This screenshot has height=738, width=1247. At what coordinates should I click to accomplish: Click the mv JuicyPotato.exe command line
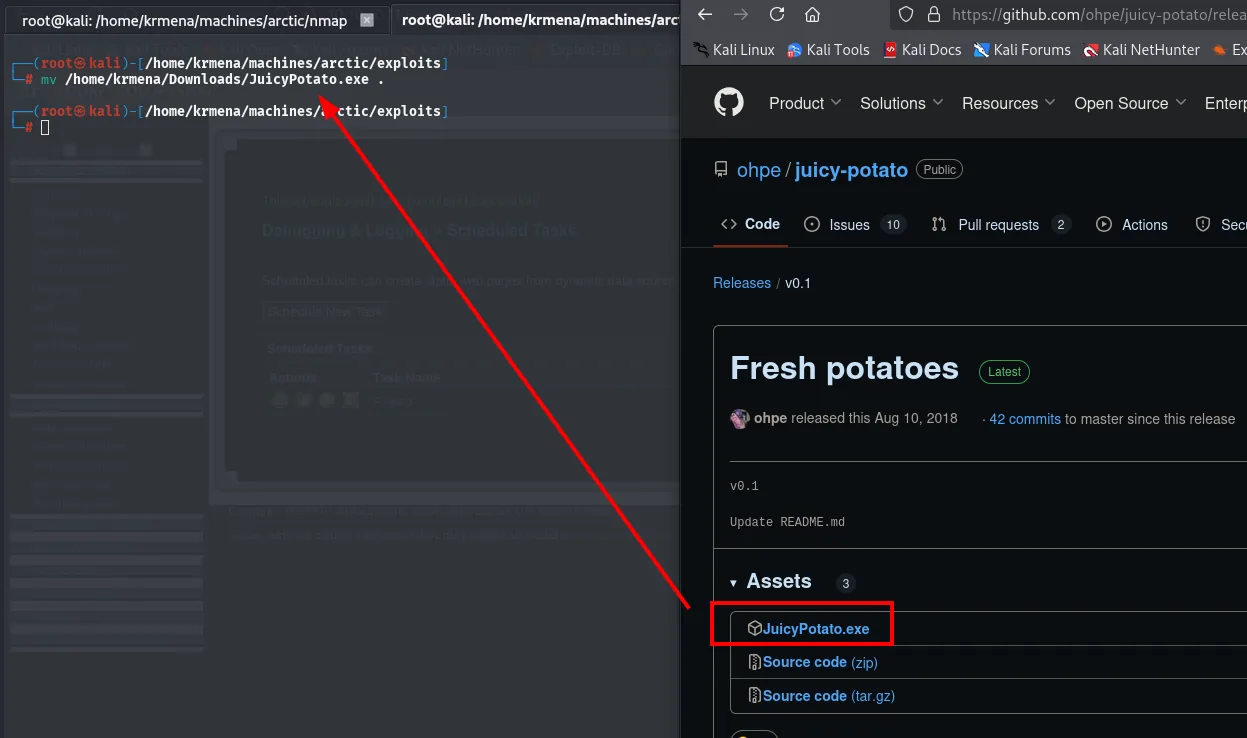(x=212, y=80)
